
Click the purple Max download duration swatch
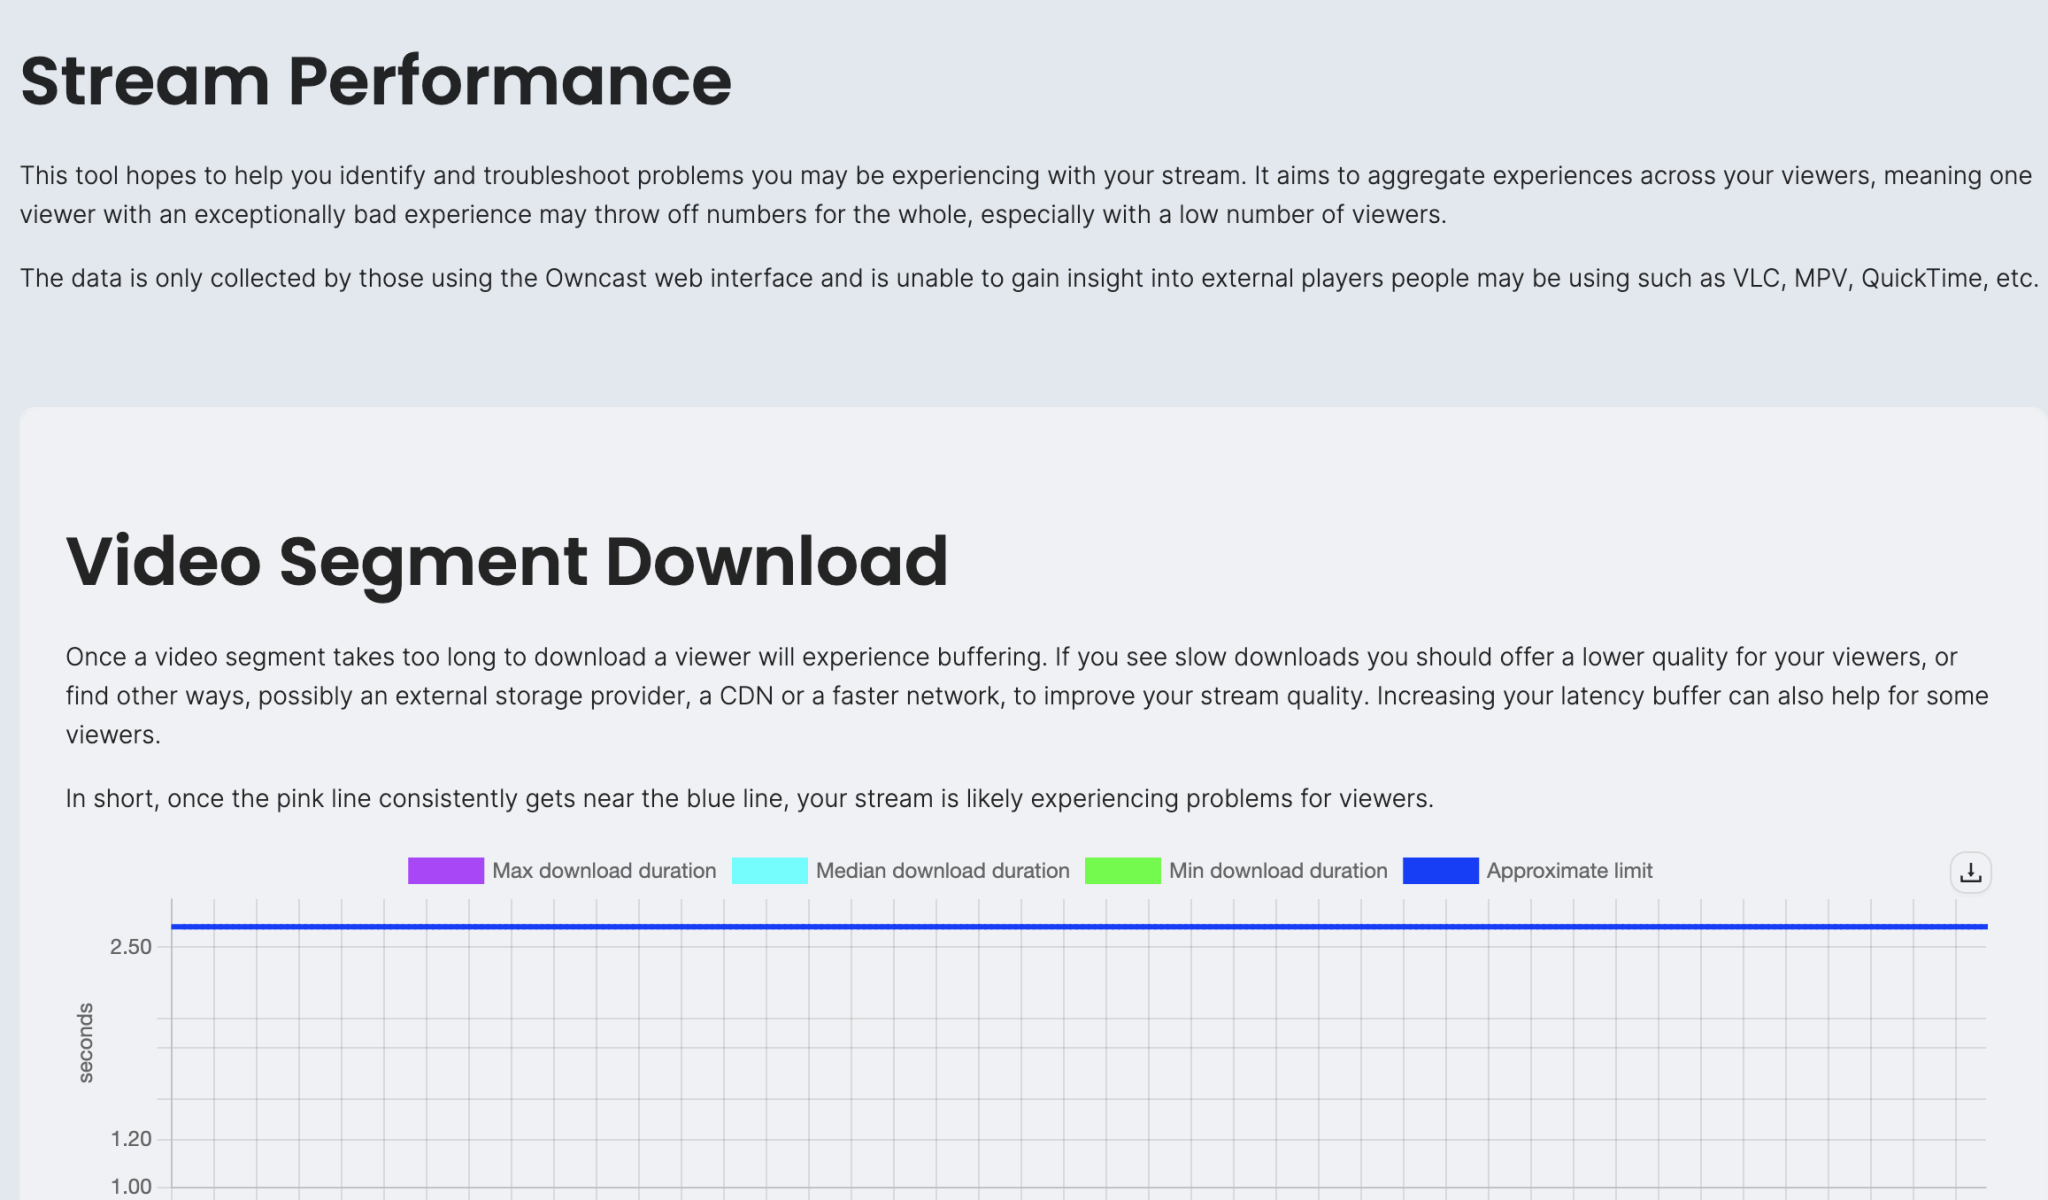(x=445, y=871)
